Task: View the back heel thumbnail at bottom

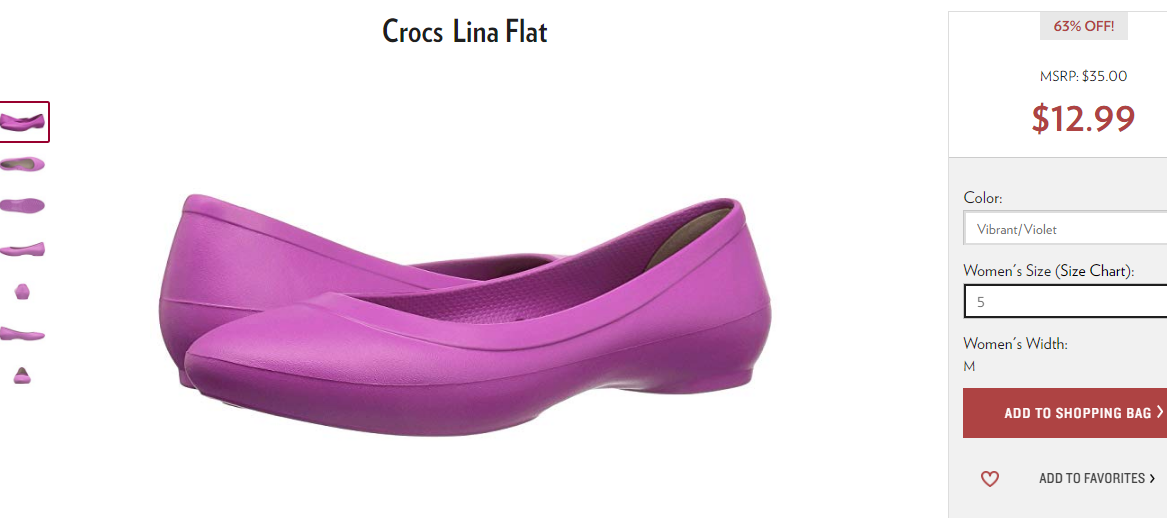Action: tap(22, 376)
